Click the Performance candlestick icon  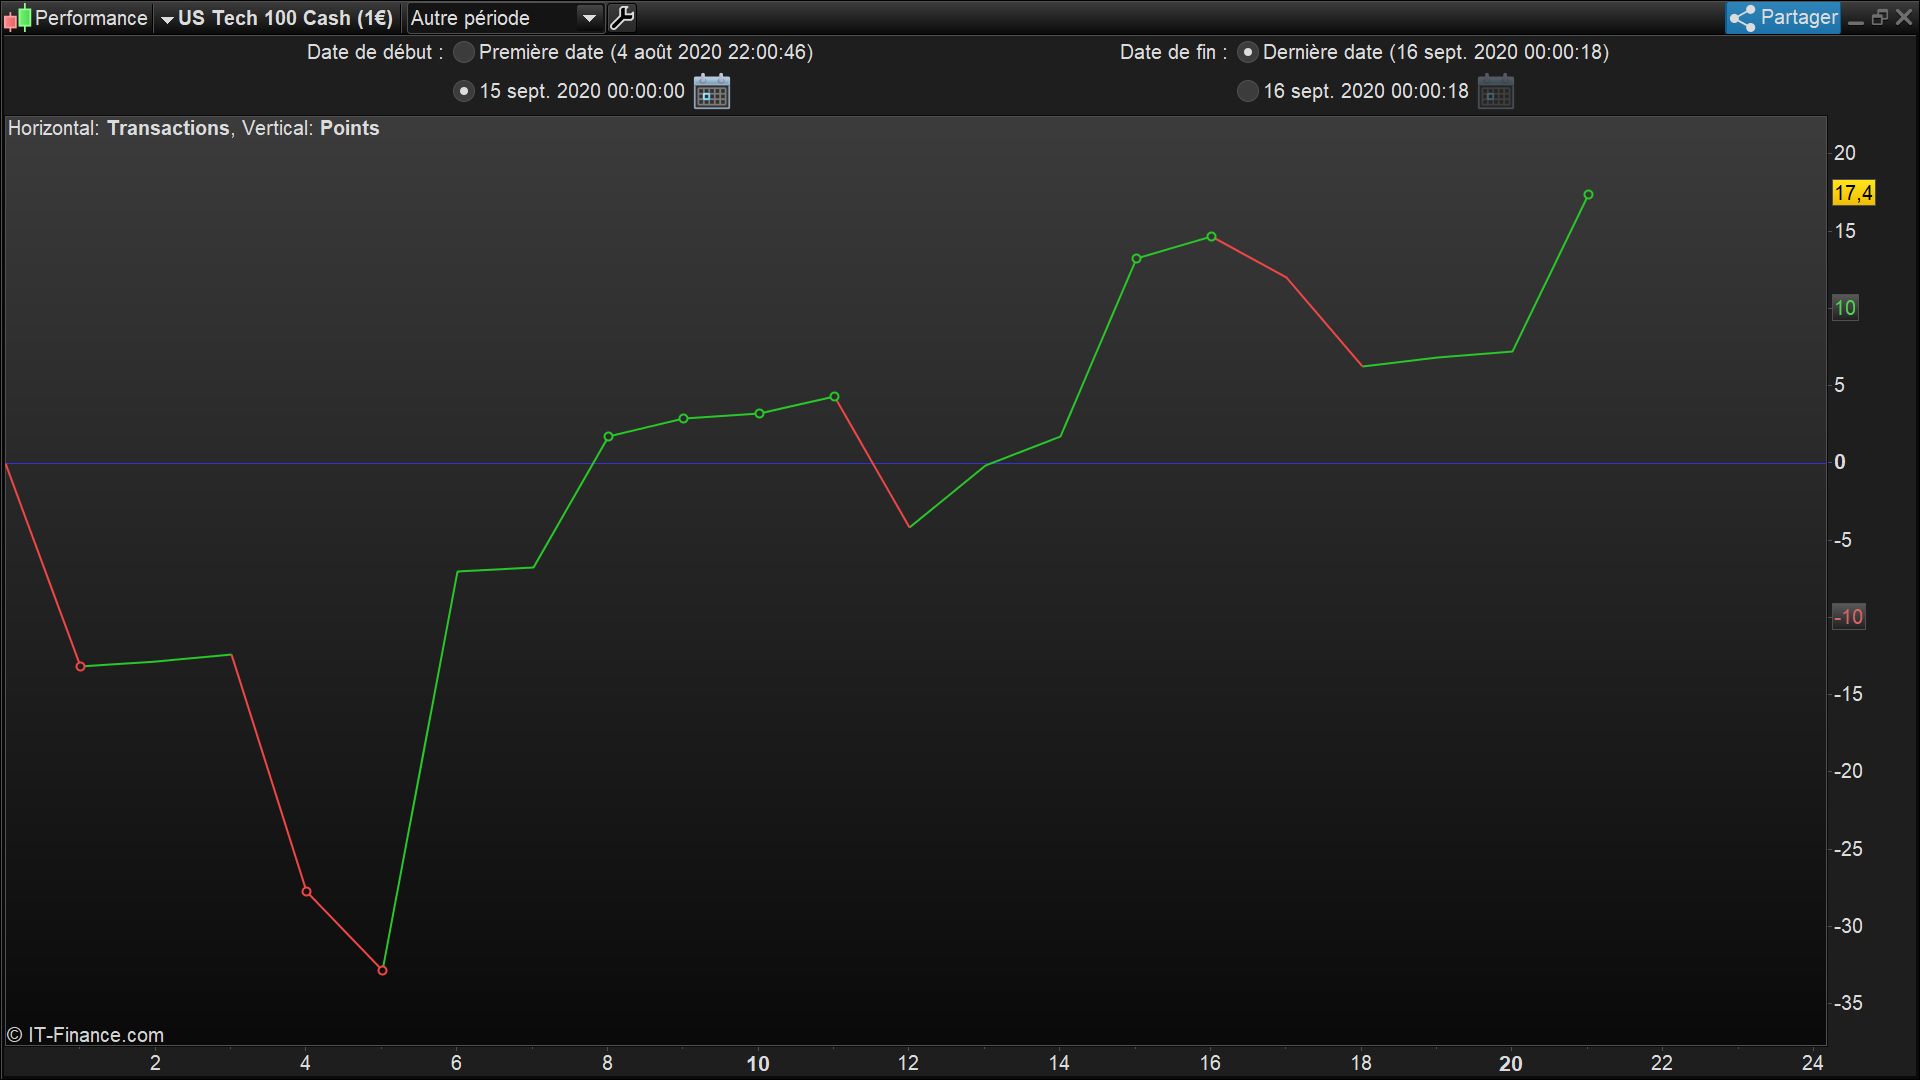tap(17, 18)
